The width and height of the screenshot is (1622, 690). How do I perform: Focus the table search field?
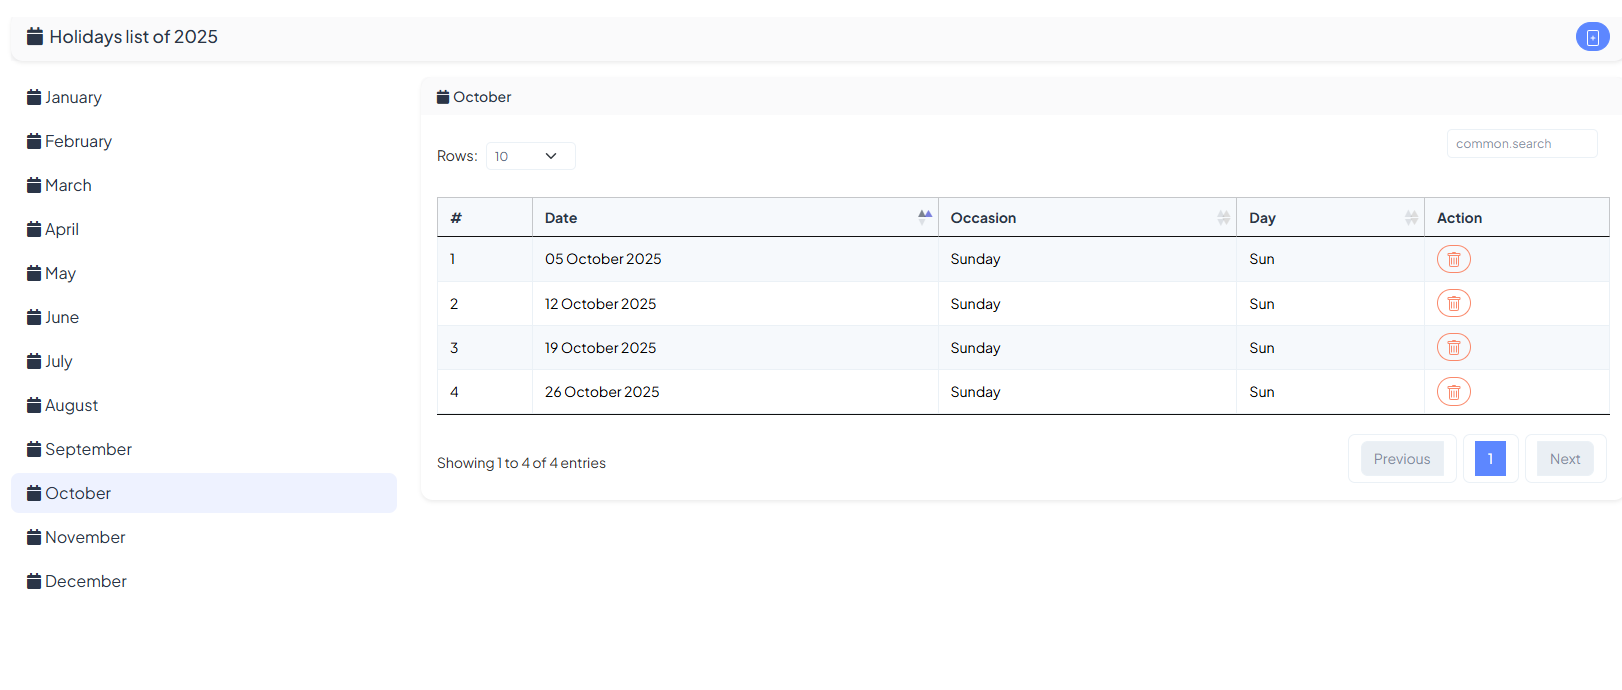pyautogui.click(x=1521, y=144)
